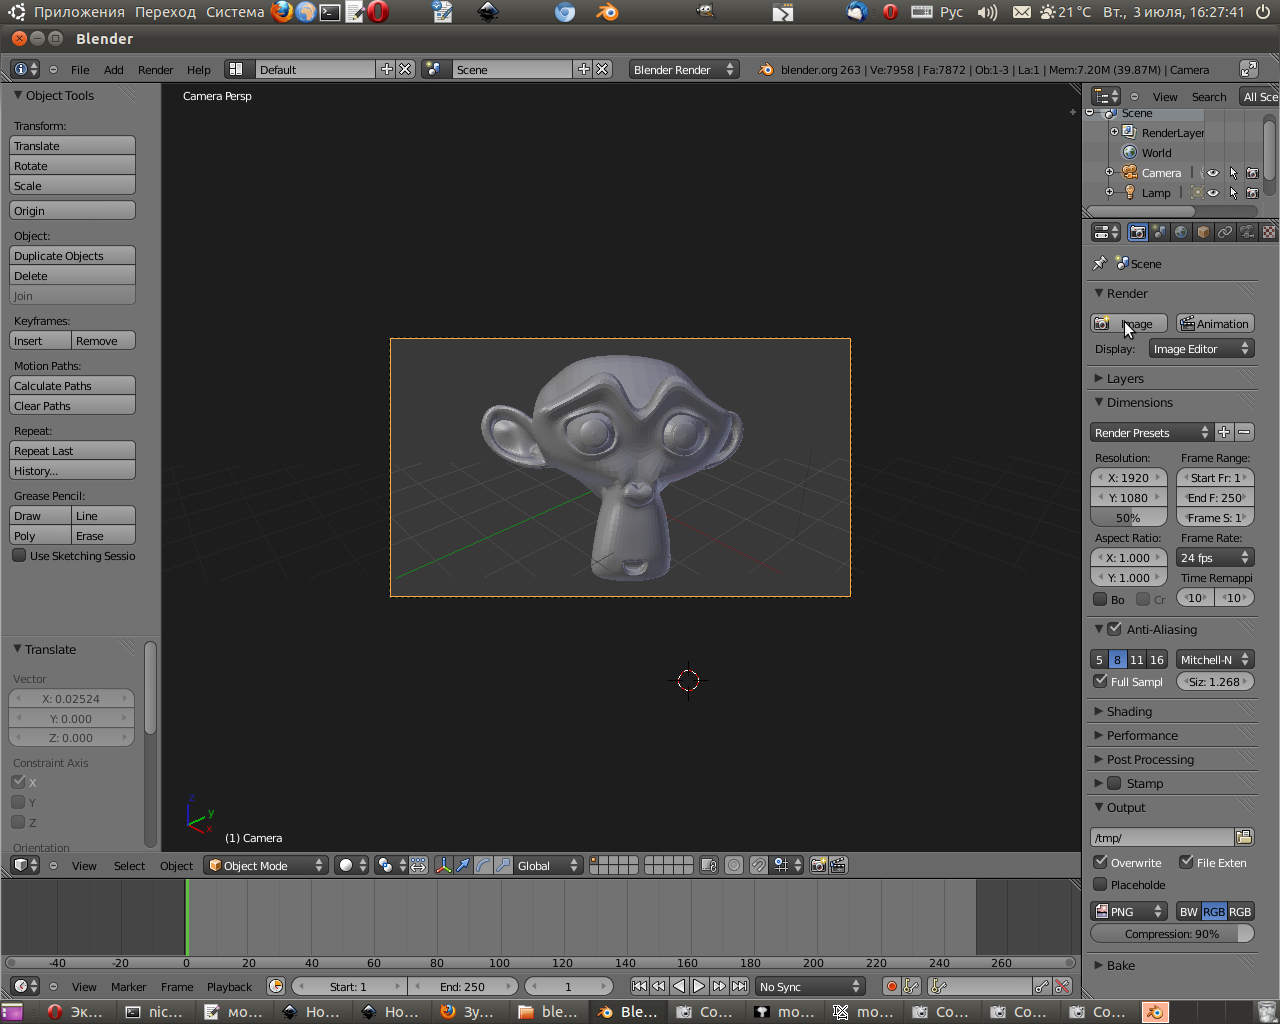Toggle the snap magnet icon
Image resolution: width=1280 pixels, height=1024 pixels.
click(759, 865)
